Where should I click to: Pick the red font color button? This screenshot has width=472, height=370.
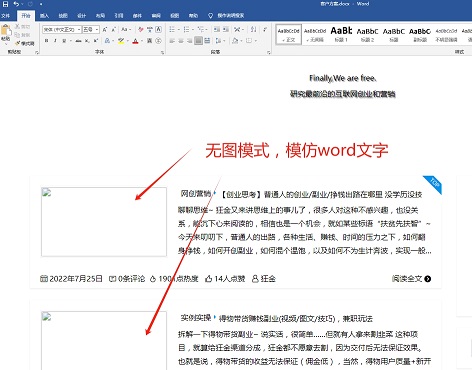click(x=135, y=41)
